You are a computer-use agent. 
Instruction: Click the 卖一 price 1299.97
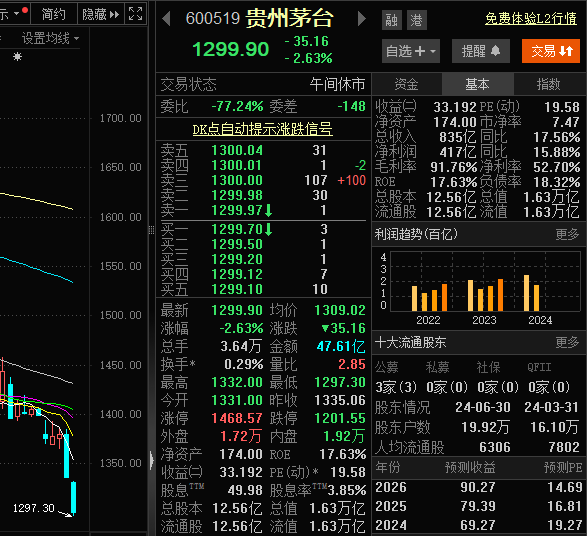click(237, 210)
